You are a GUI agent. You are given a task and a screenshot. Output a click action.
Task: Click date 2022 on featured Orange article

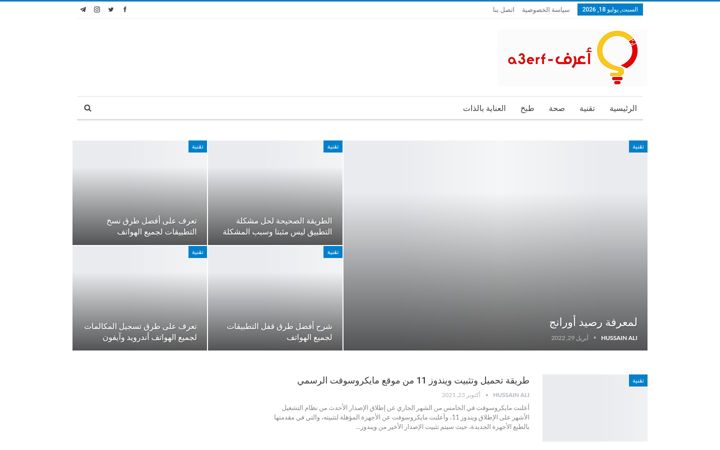click(570, 338)
